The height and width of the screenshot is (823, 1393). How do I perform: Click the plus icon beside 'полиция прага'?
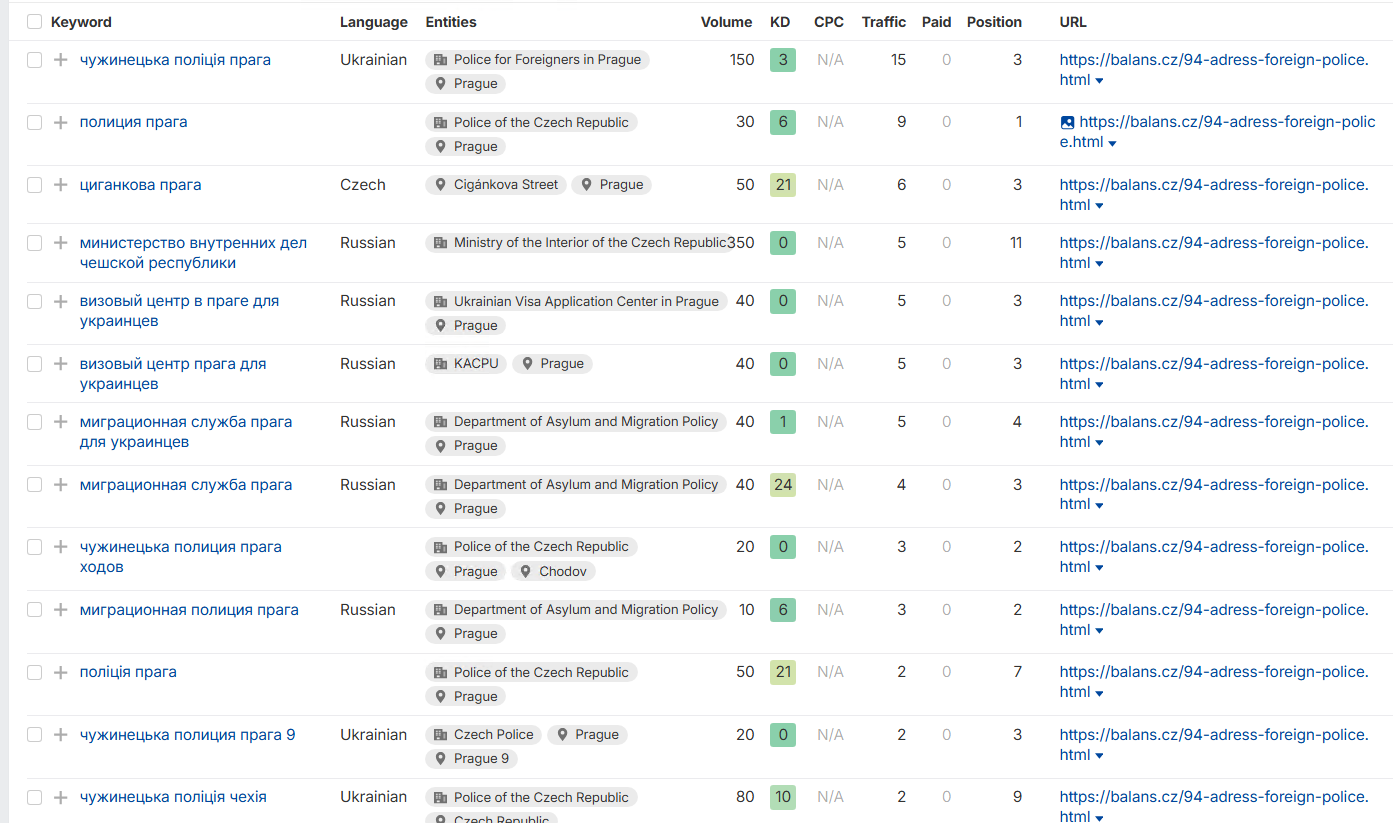click(x=60, y=122)
